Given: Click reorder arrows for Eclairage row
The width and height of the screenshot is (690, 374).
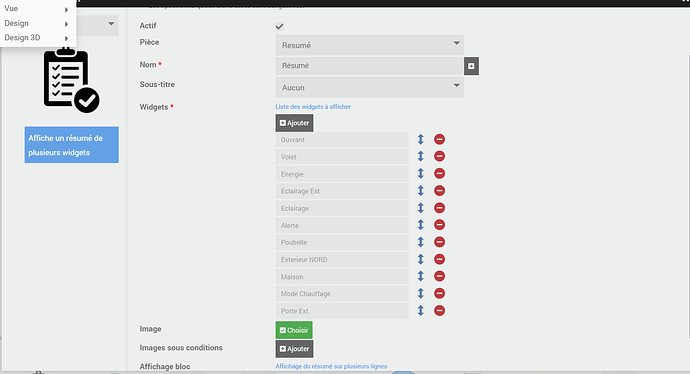Looking at the screenshot, I should tap(421, 208).
